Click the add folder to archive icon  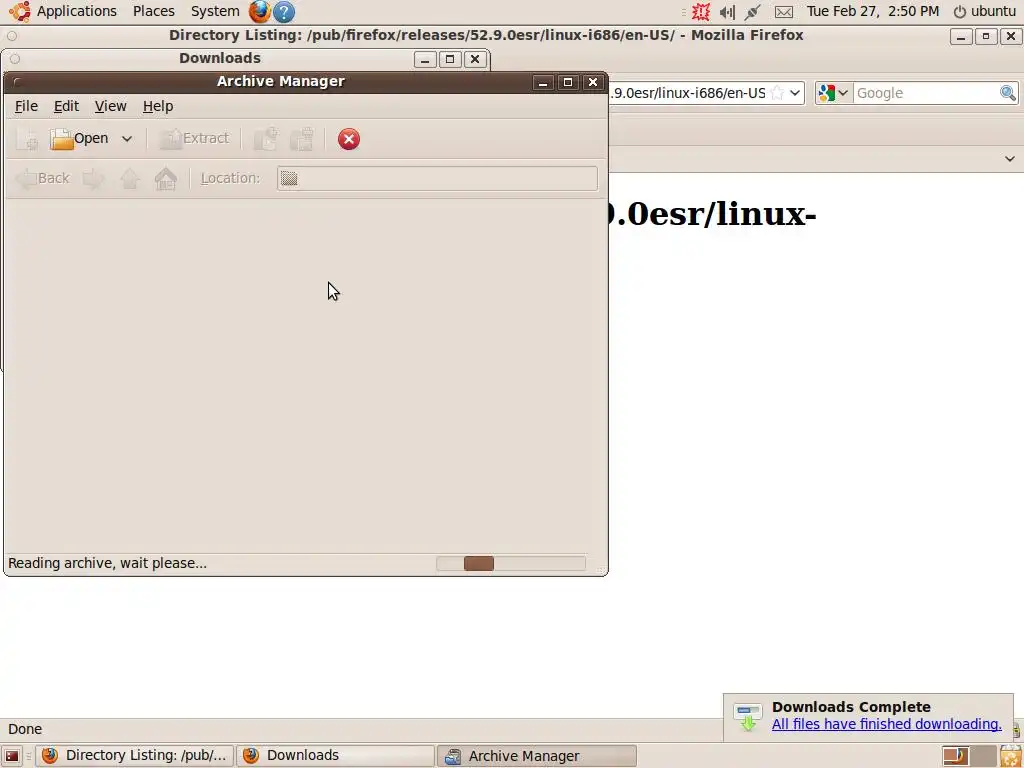pyautogui.click(x=302, y=139)
